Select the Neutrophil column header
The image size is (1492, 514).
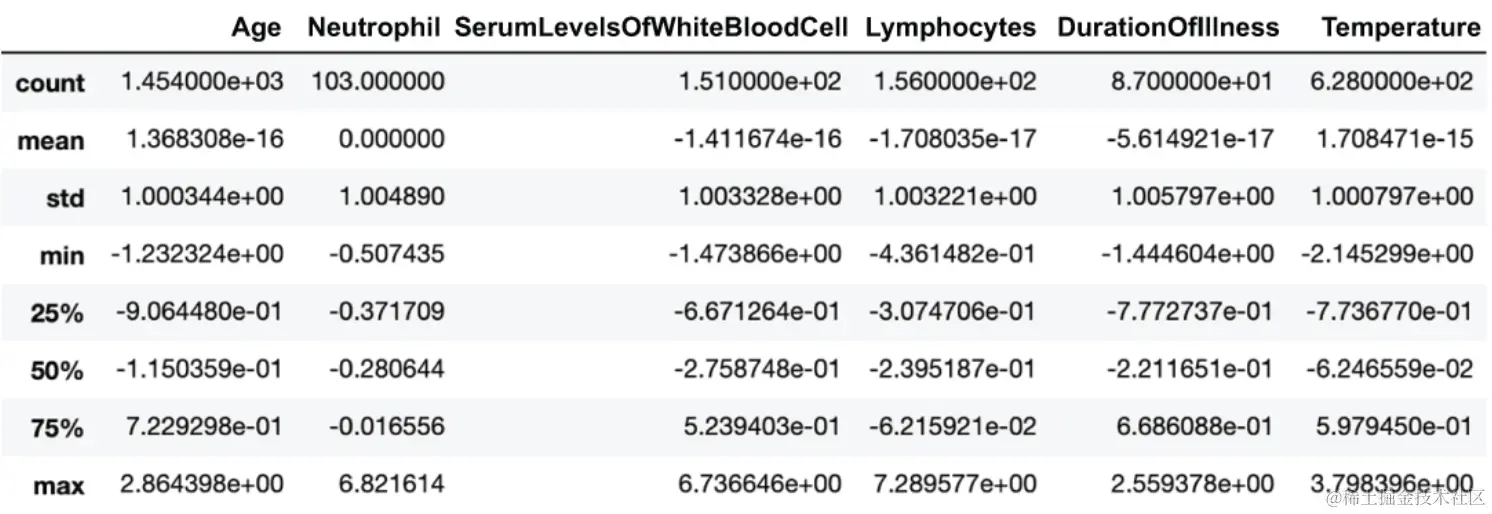tap(374, 28)
